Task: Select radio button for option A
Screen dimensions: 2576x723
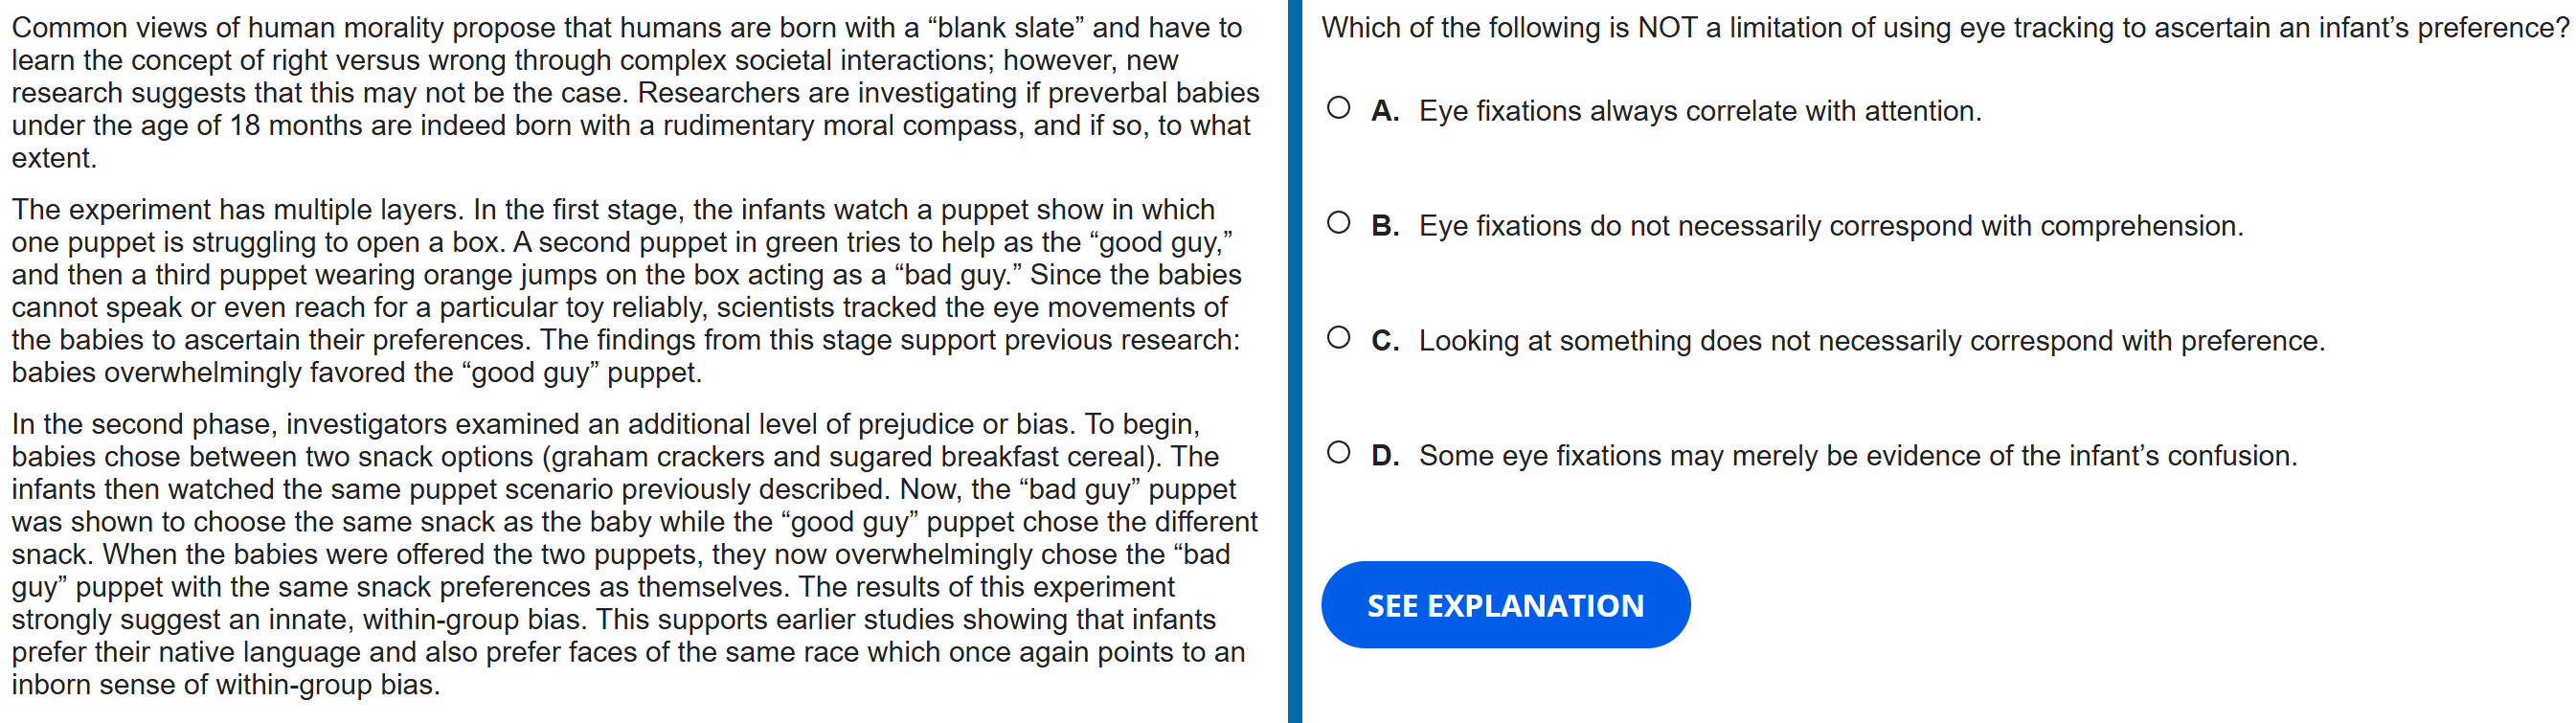Action: (1338, 108)
